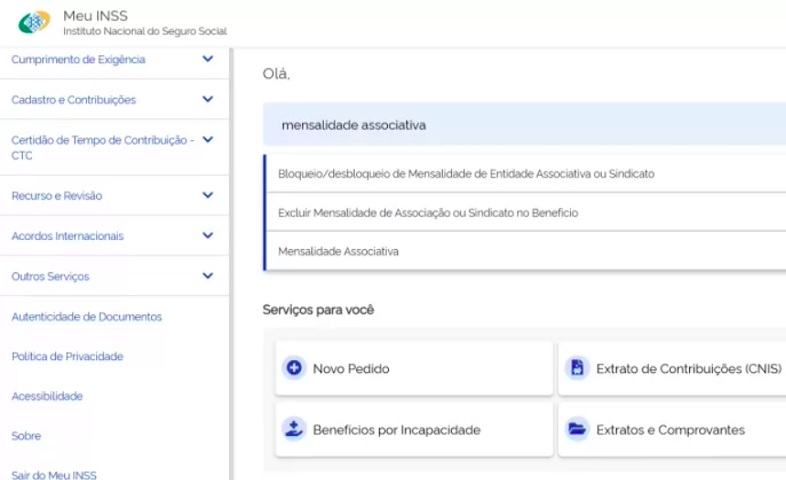Image resolution: width=786 pixels, height=480 pixels.
Task: Expand the Outros Serviços chevron
Action: click(x=208, y=276)
